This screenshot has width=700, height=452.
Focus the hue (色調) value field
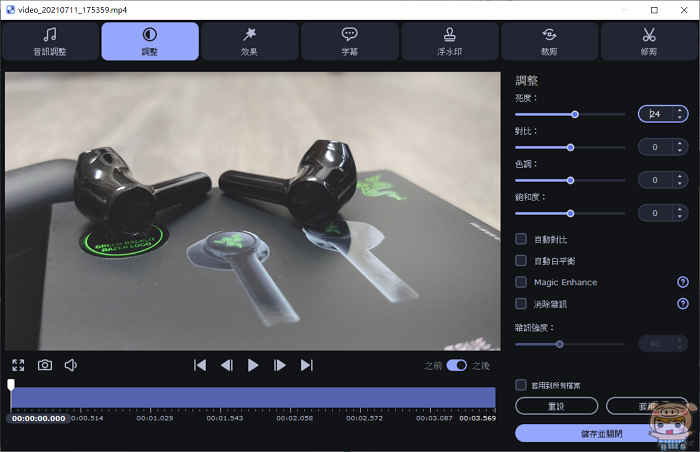655,180
